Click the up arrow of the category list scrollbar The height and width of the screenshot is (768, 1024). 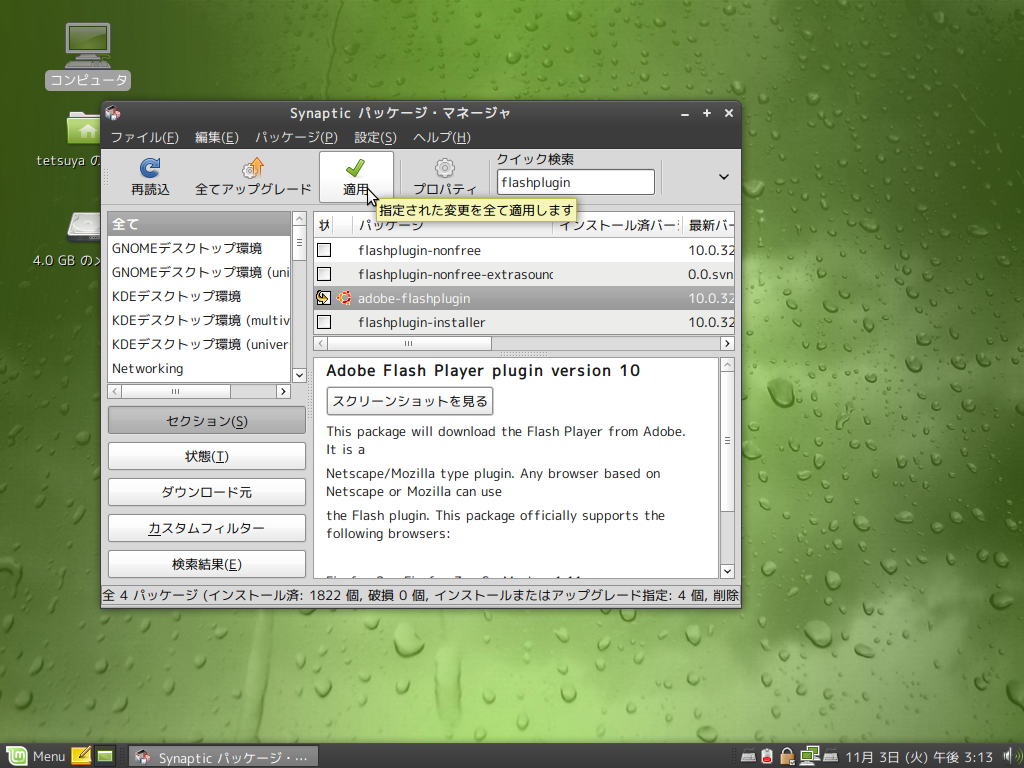pyautogui.click(x=299, y=219)
